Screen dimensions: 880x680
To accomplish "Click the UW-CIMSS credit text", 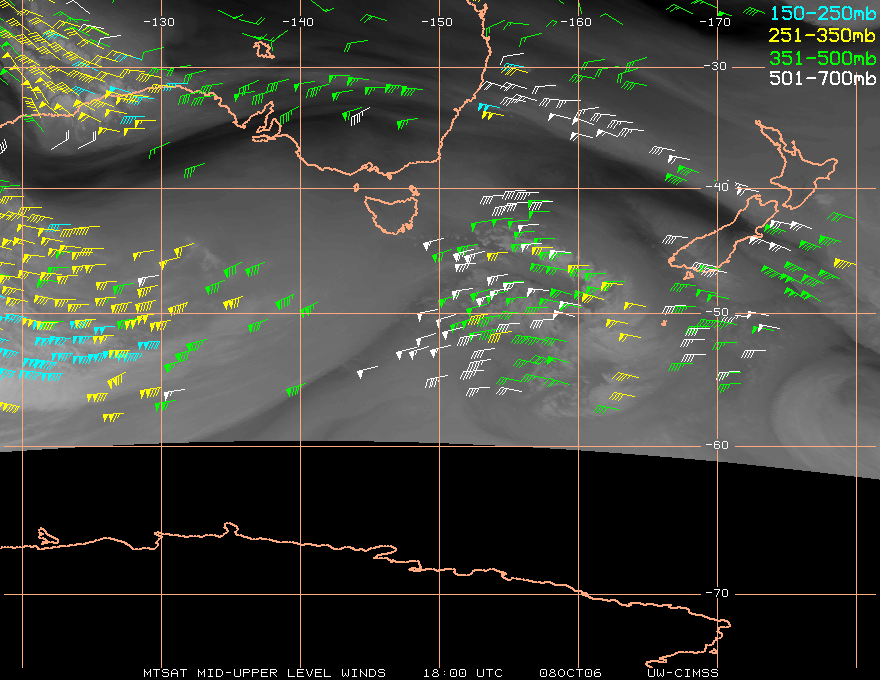I will click(x=682, y=673).
